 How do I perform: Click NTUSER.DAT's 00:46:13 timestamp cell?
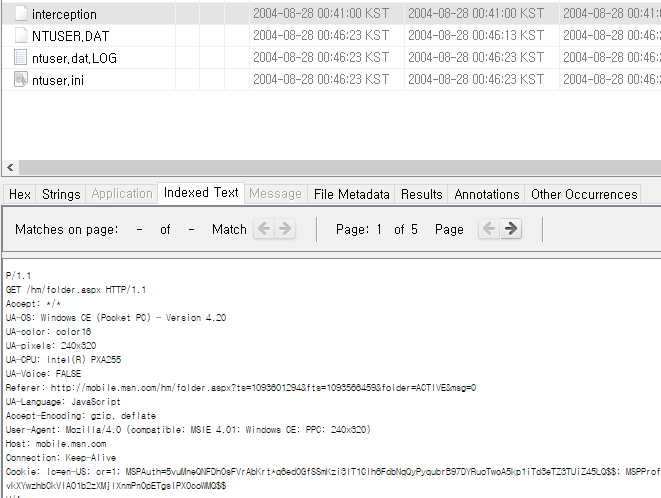[x=476, y=35]
